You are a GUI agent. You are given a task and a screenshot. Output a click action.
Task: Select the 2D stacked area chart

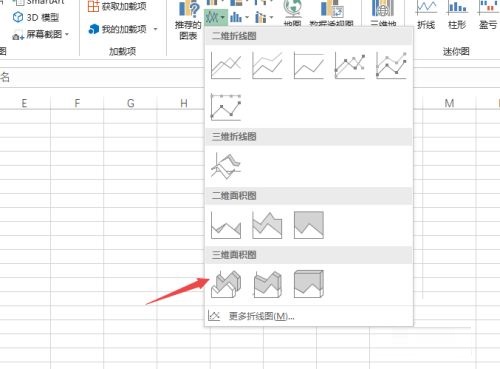[267, 225]
